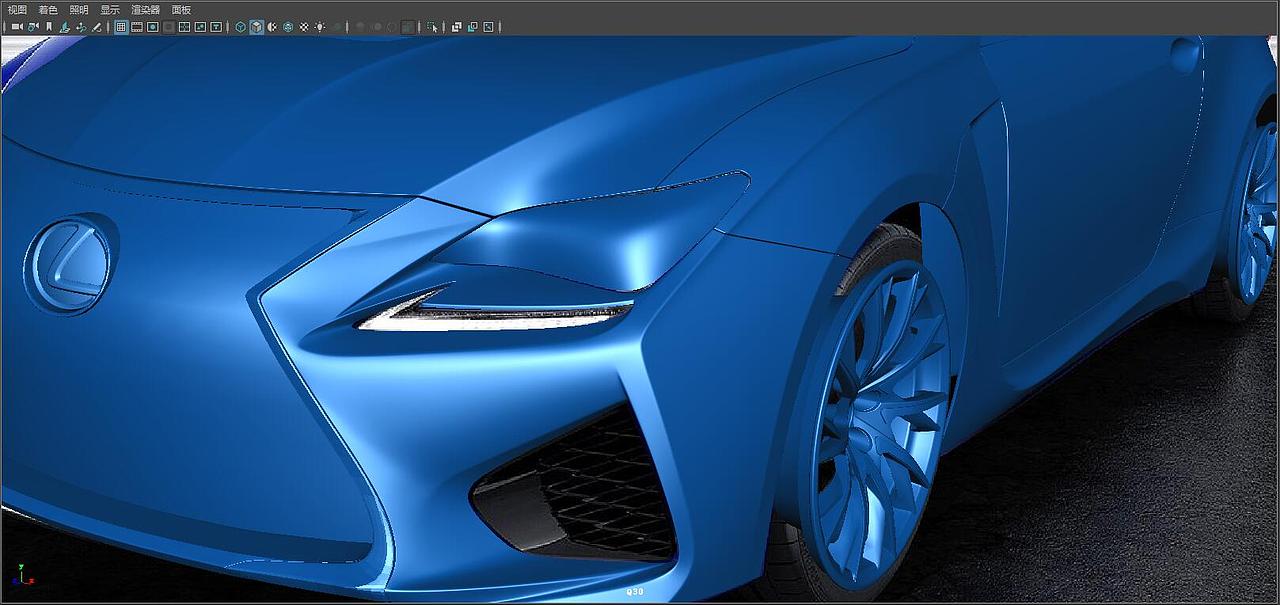Select the front wheel rim

[880, 425]
